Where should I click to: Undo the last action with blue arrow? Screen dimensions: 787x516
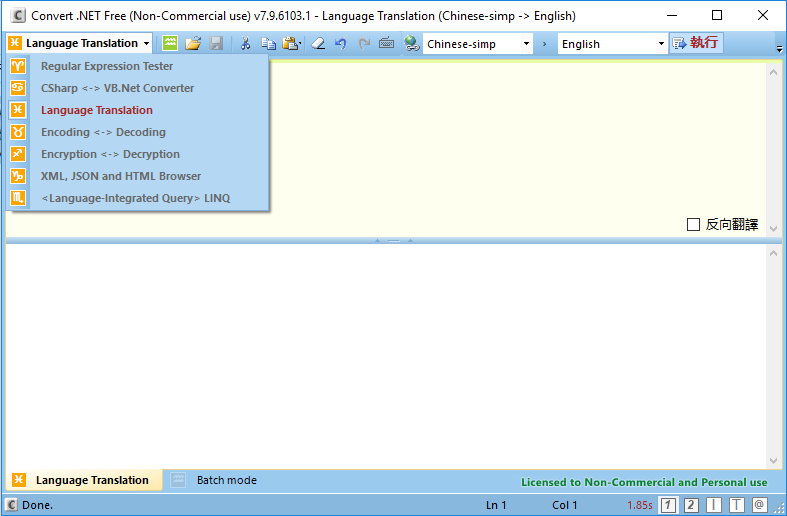coord(341,44)
